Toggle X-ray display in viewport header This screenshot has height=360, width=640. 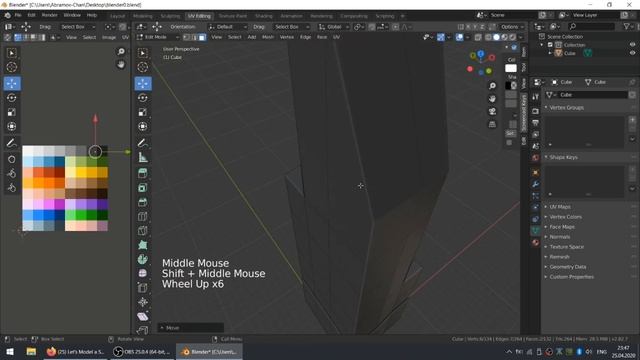pos(478,37)
